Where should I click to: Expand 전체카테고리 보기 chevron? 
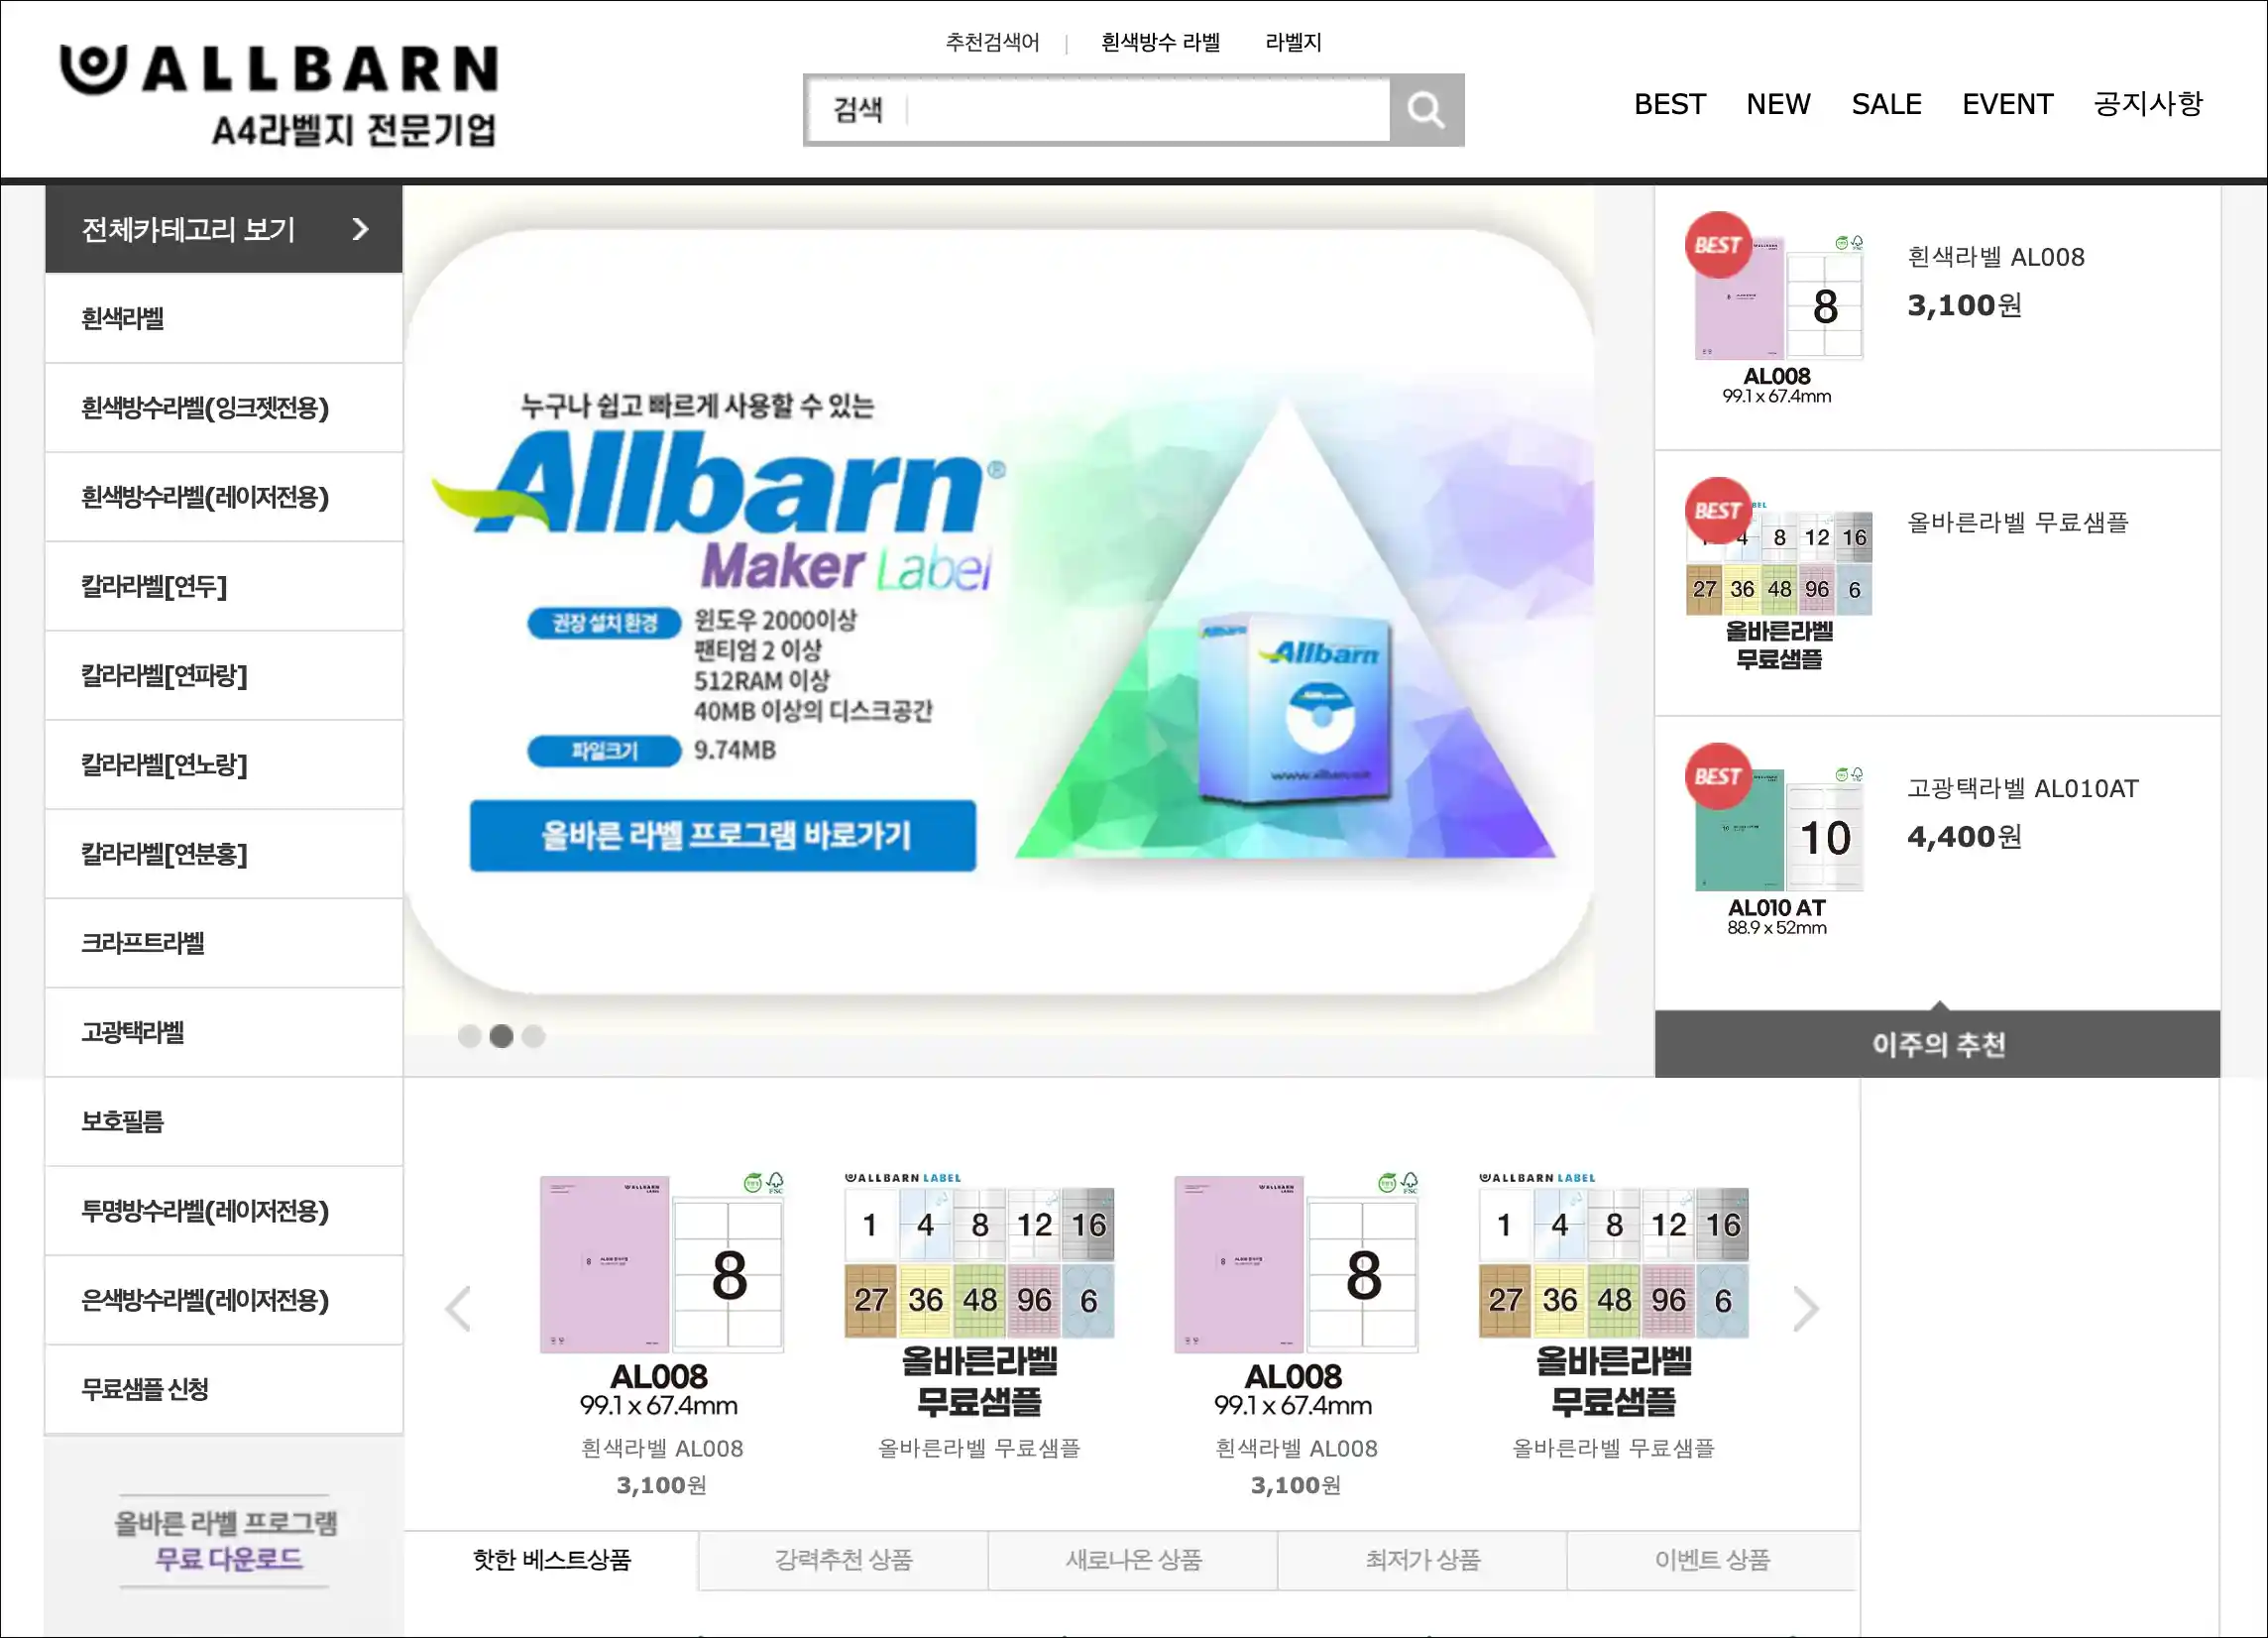click(361, 229)
